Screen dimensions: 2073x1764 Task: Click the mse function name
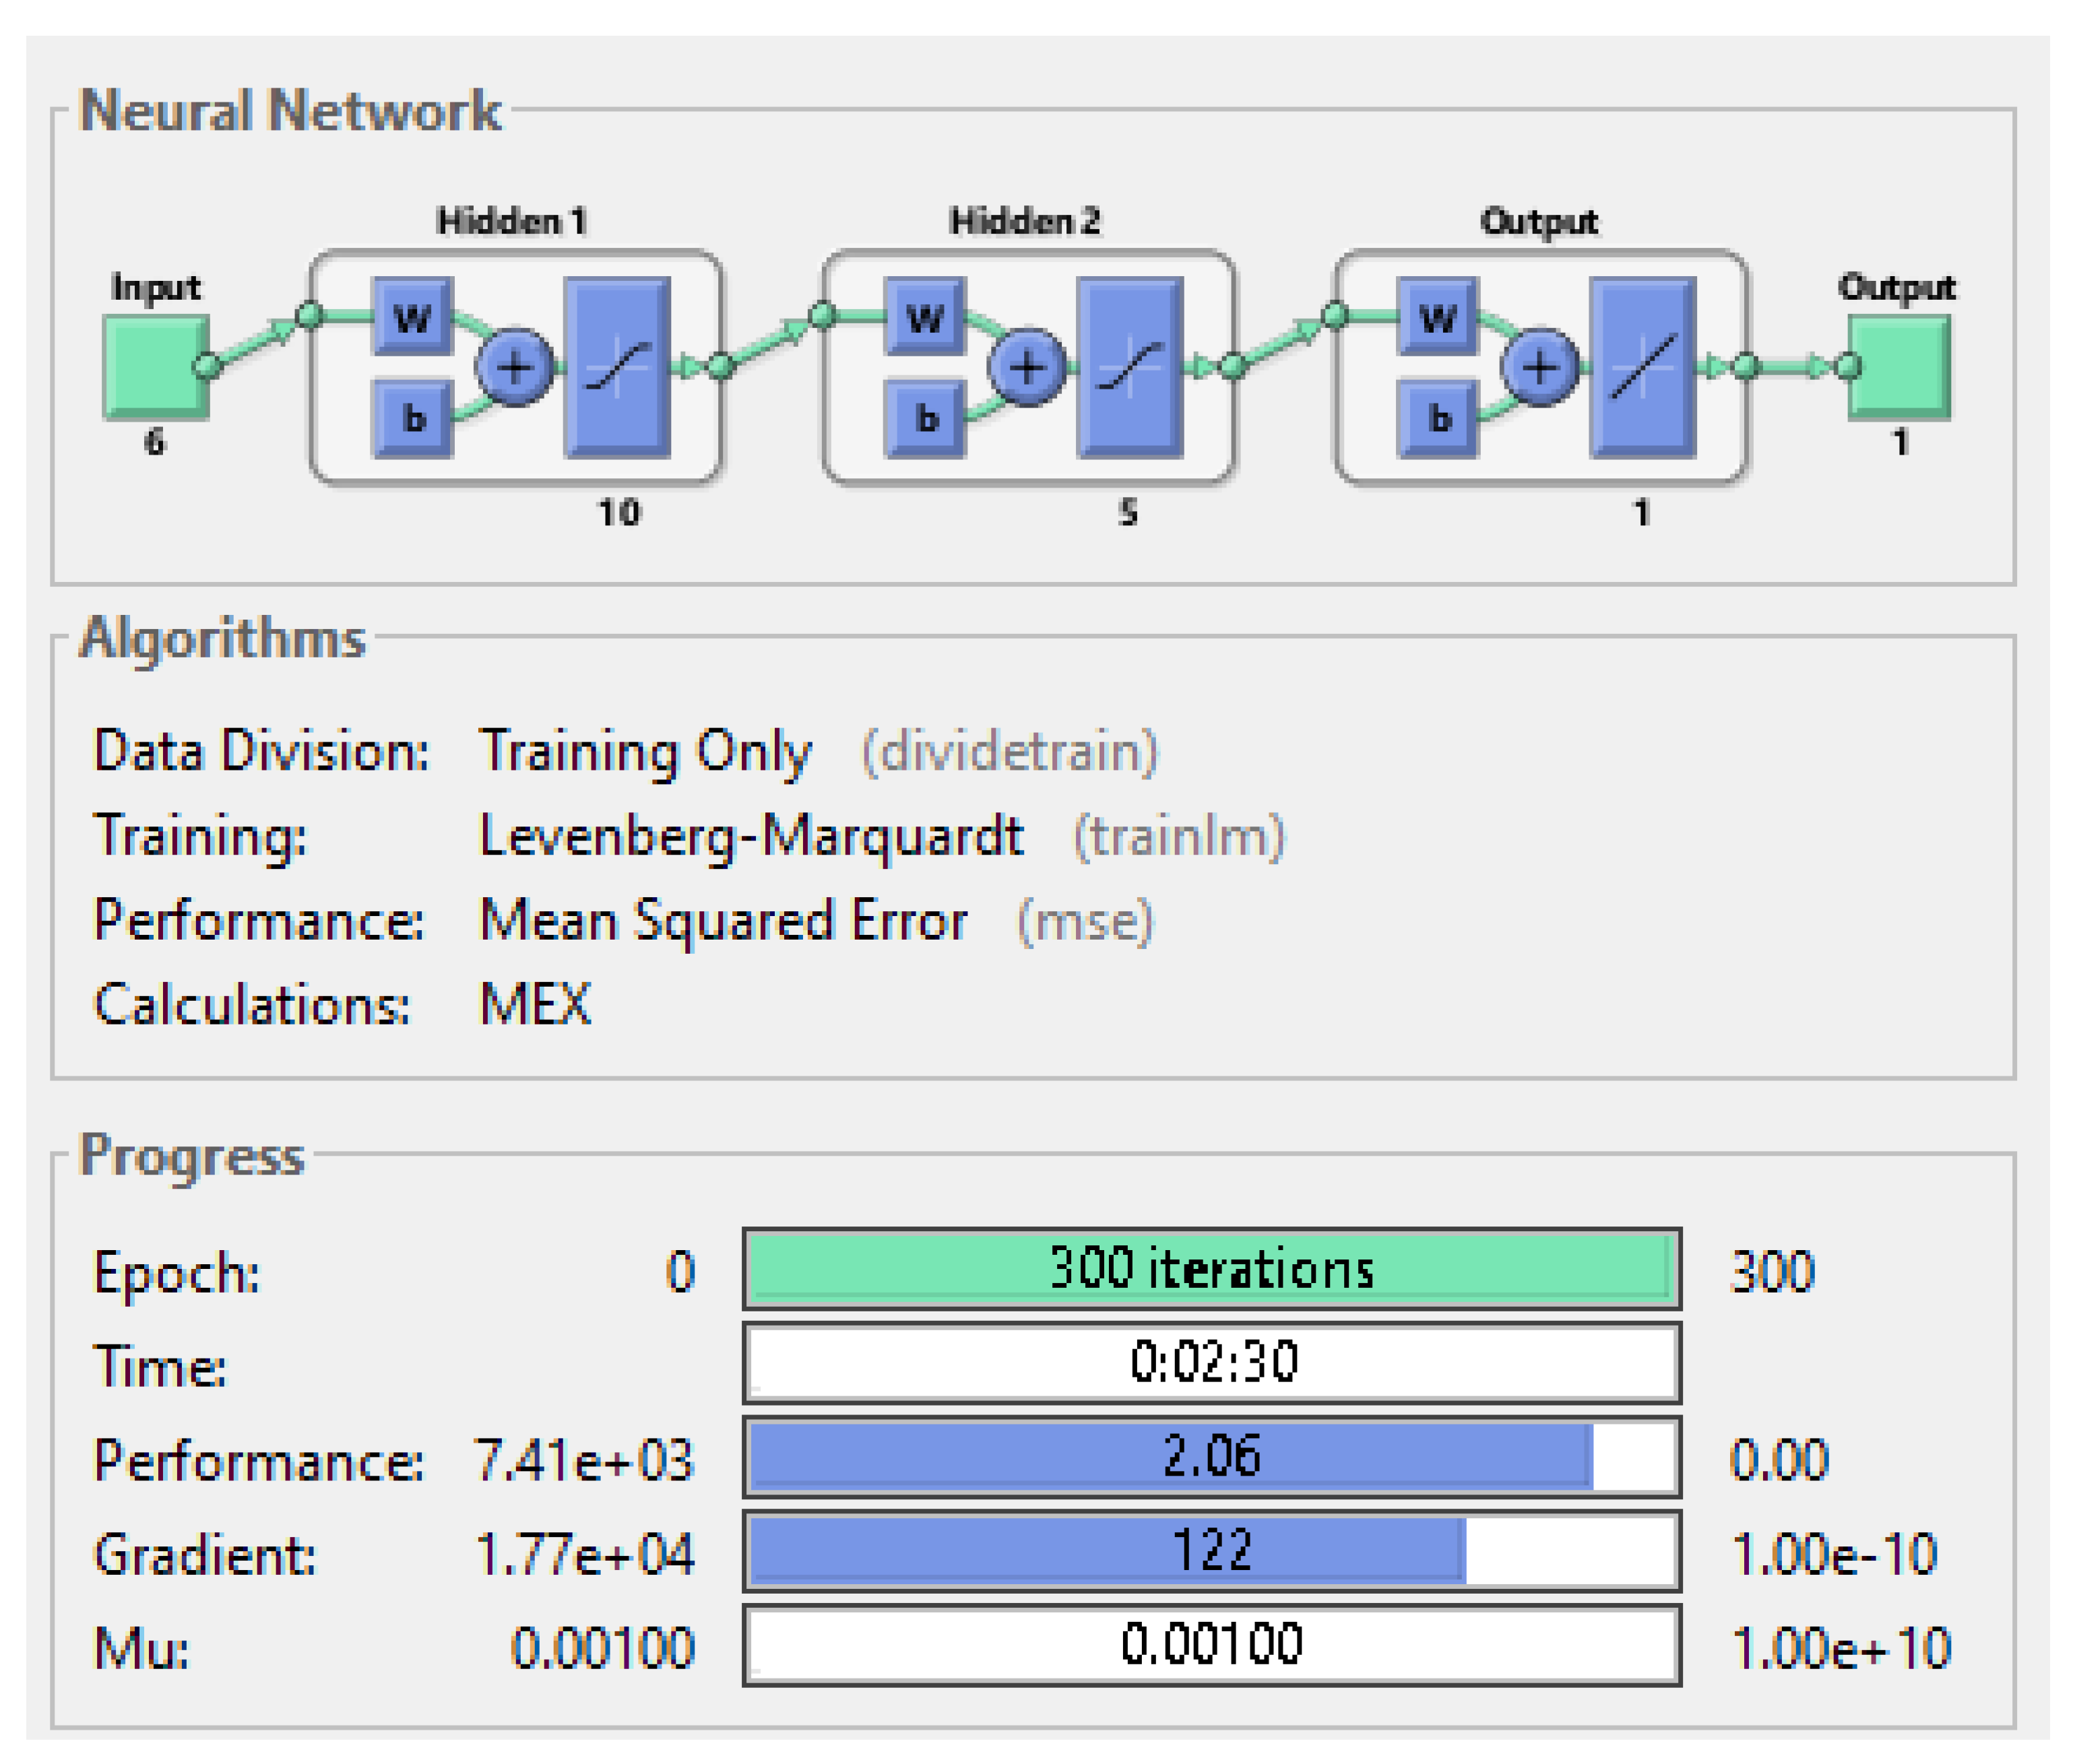(x=1084, y=920)
